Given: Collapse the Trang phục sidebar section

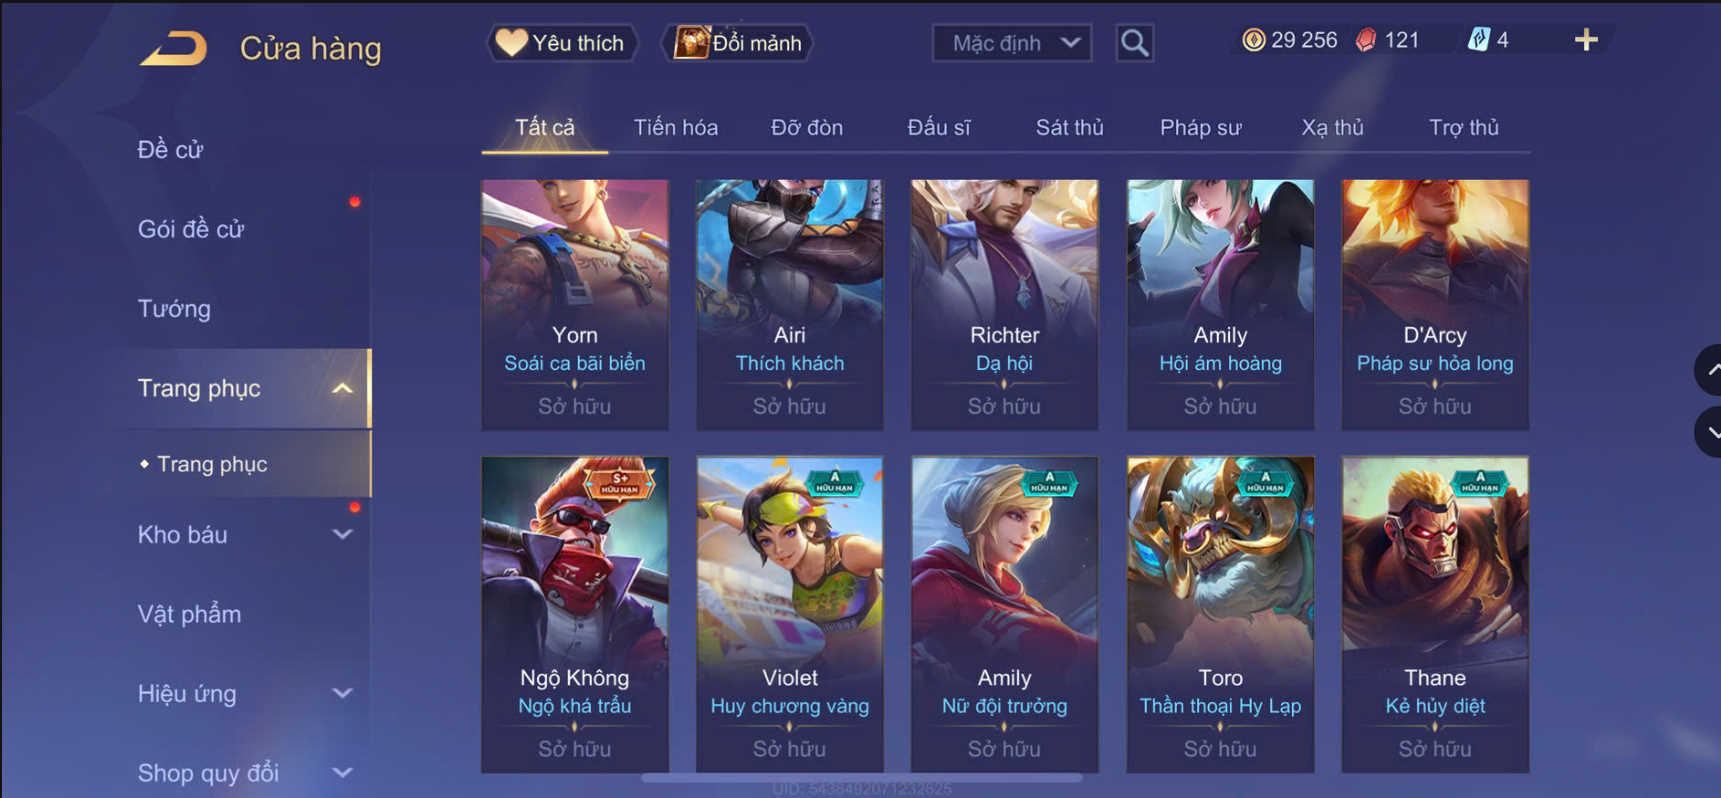Looking at the screenshot, I should pos(342,388).
